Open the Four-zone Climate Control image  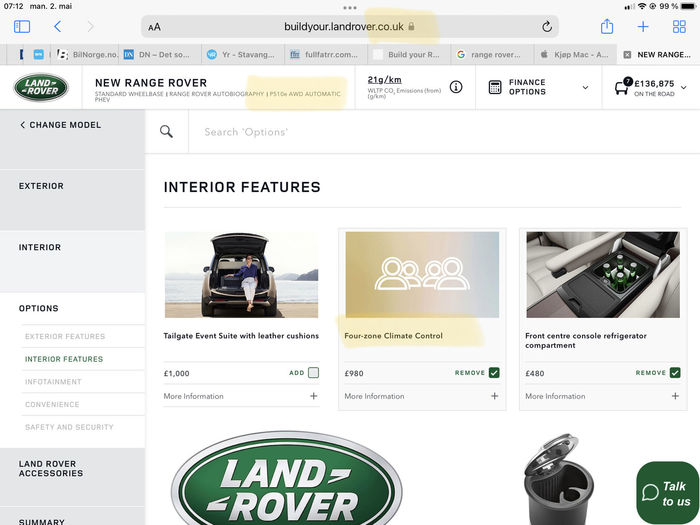pyautogui.click(x=422, y=275)
